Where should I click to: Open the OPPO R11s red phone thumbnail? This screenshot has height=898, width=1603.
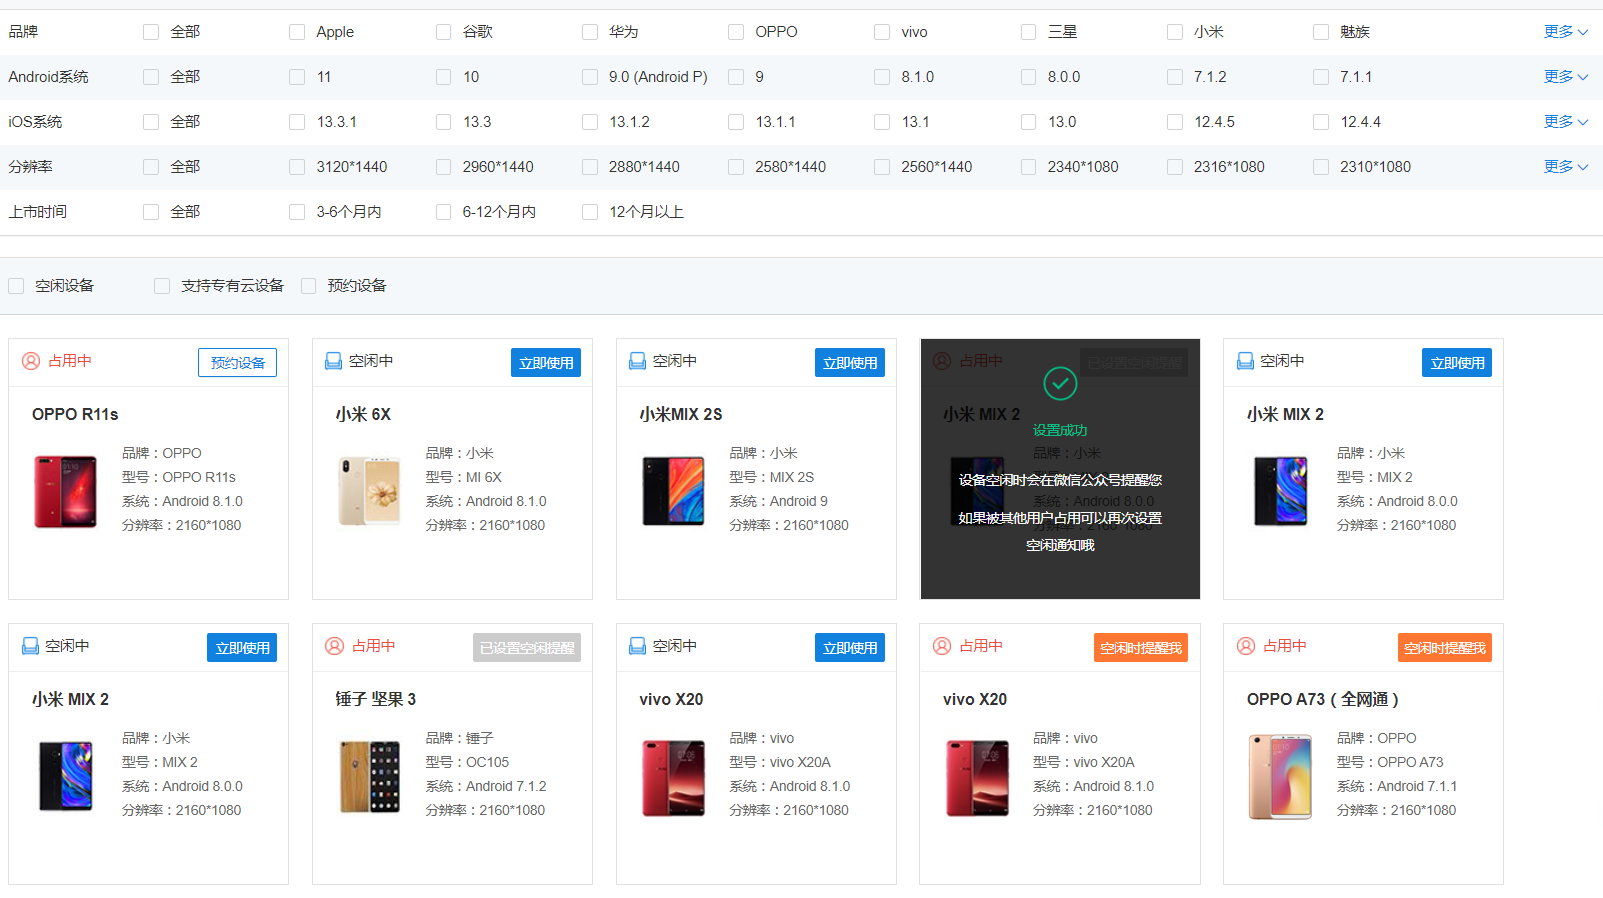click(x=66, y=491)
